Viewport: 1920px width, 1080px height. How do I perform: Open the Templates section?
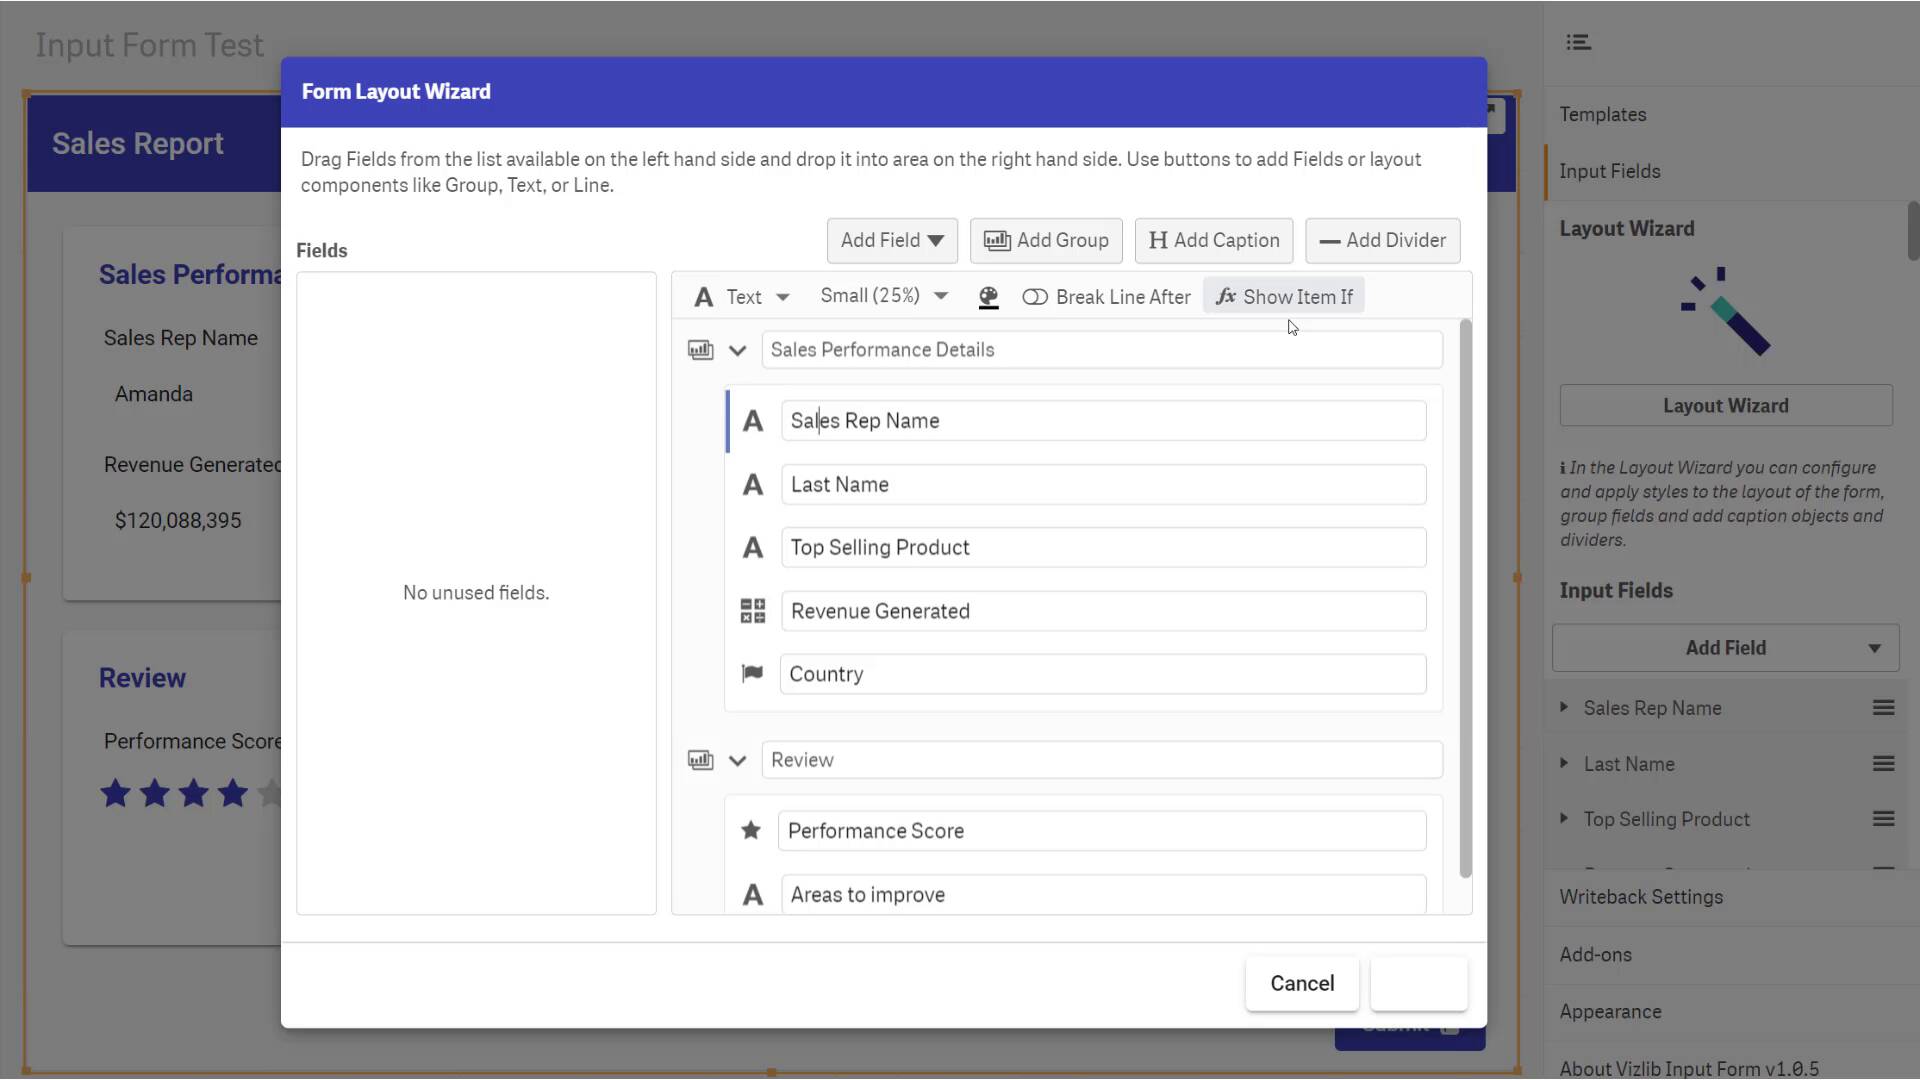[1602, 114]
